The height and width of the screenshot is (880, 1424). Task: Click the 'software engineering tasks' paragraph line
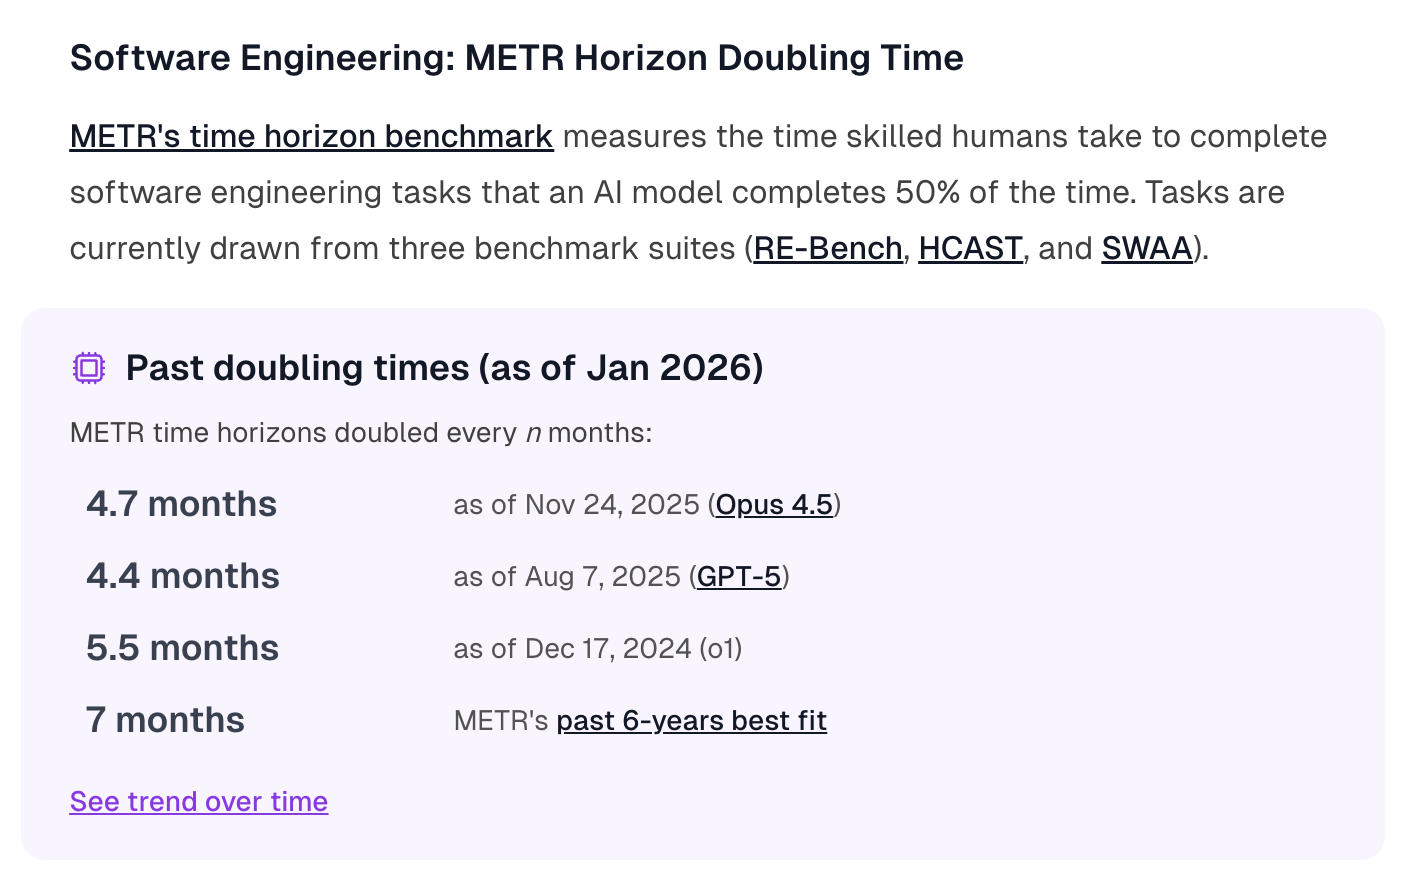pyautogui.click(x=676, y=192)
